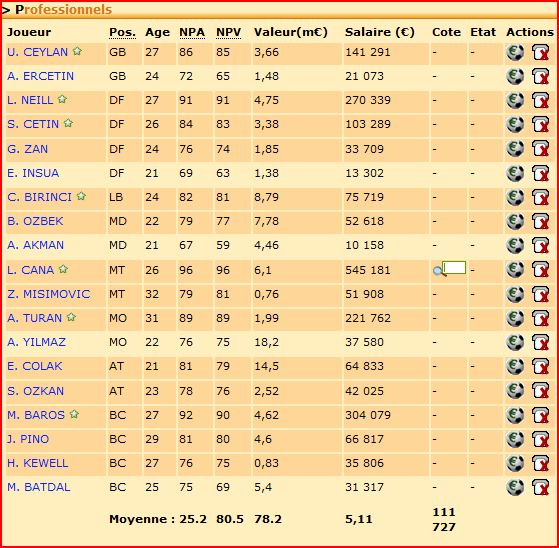The width and height of the screenshot is (559, 548).
Task: Click the Cote input field for L. CANA
Action: coord(454,267)
